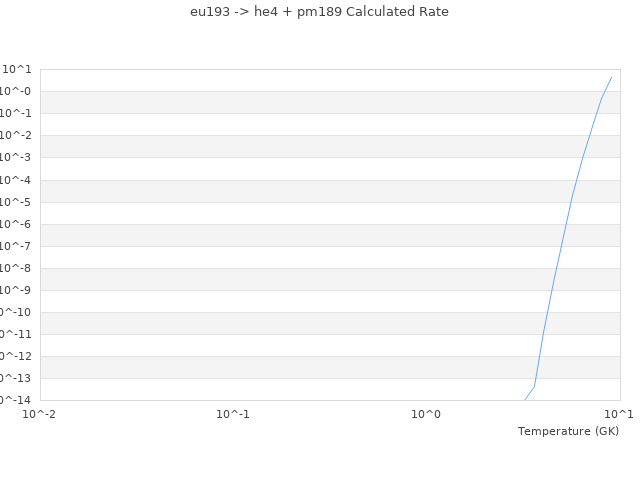Click the 10^-1 y-axis tick label
Image resolution: width=640 pixels, height=480 pixels.
point(16,113)
